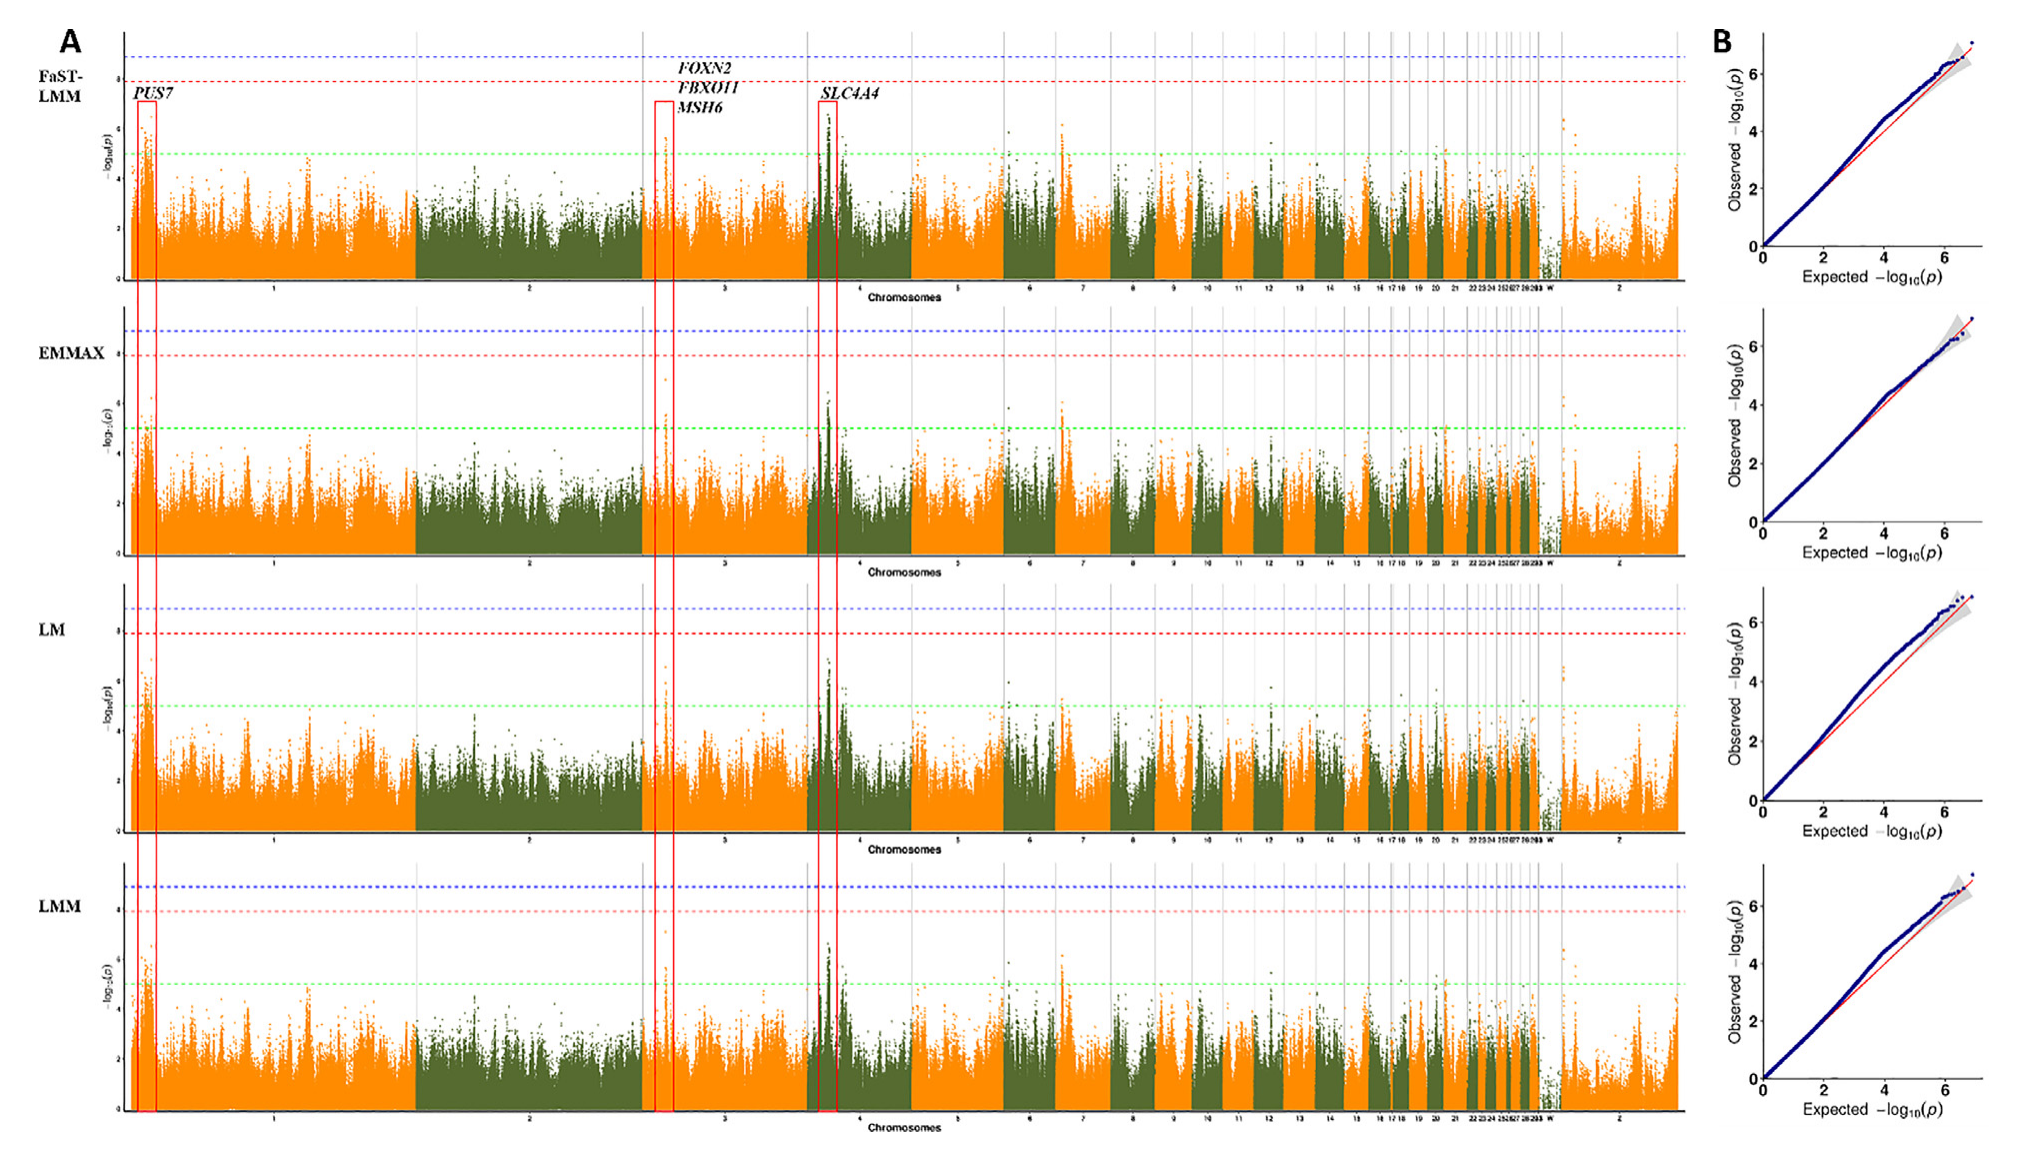
Task: Click Expected -log10(p) label of FaST-LMM QQ plot
Action: pyautogui.click(x=1871, y=277)
